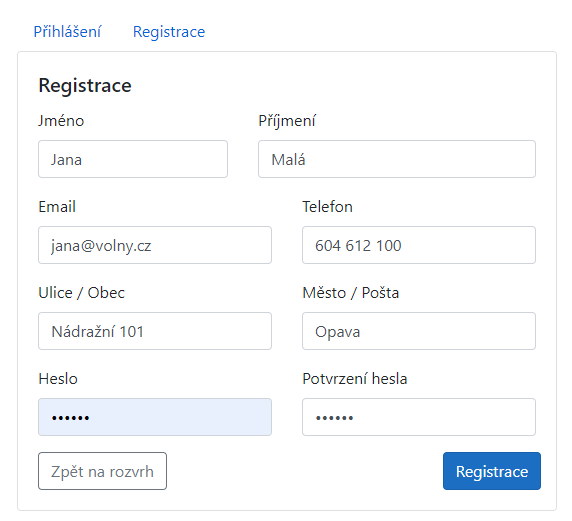Click the Potvrzení hesla label
The height and width of the screenshot is (521, 572).
point(355,379)
